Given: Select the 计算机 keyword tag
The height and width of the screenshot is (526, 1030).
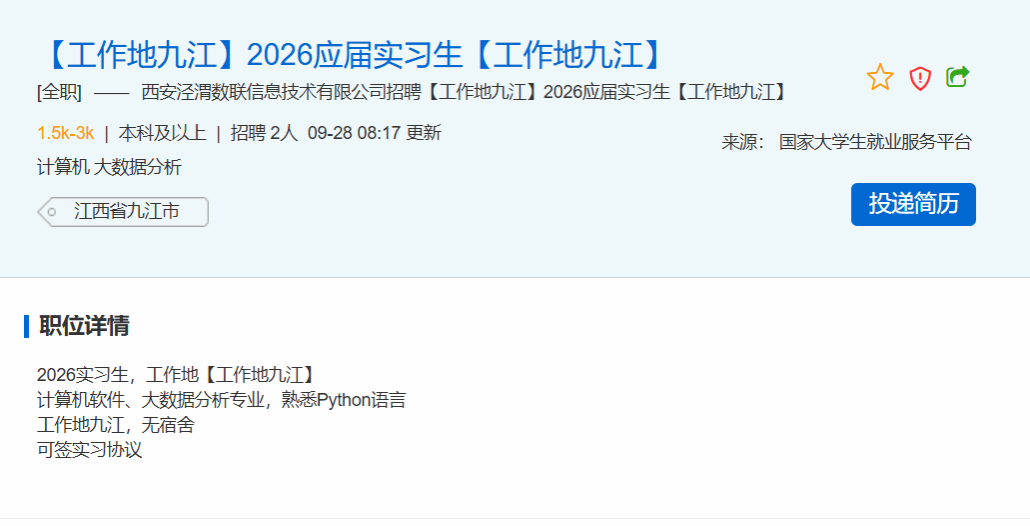Looking at the screenshot, I should [x=63, y=167].
